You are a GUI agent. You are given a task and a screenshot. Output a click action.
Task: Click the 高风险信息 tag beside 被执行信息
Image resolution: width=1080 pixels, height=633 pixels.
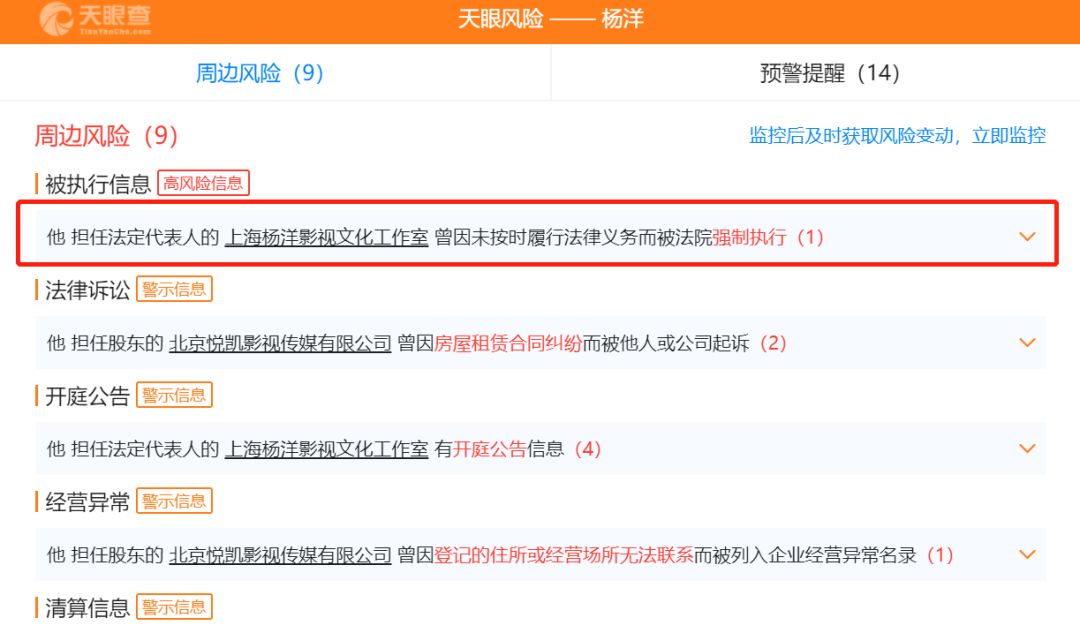tap(203, 183)
